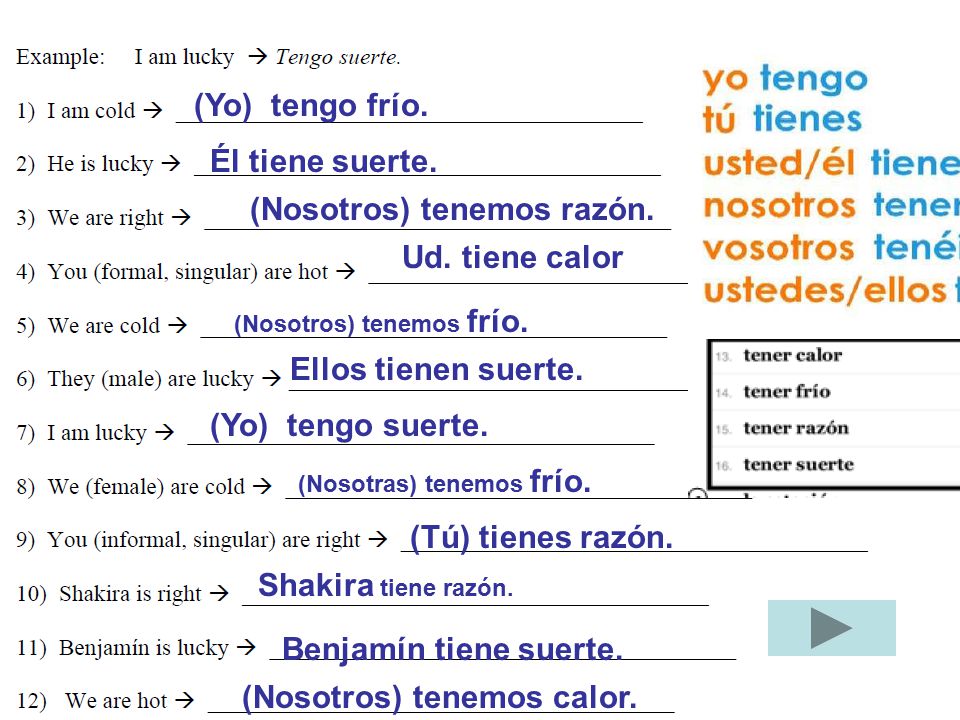The height and width of the screenshot is (720, 960).
Task: Click the prompt '1) I am cold'
Action: tap(76, 111)
